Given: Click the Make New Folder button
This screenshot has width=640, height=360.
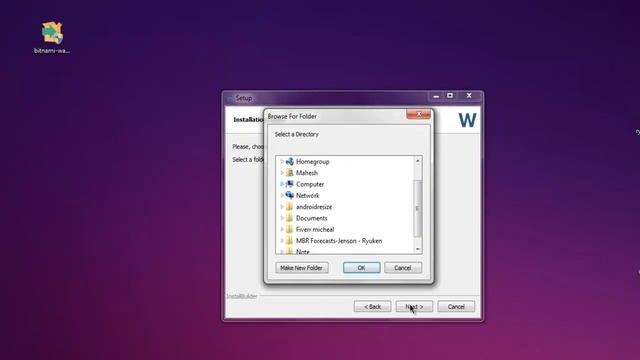Looking at the screenshot, I should pos(302,268).
